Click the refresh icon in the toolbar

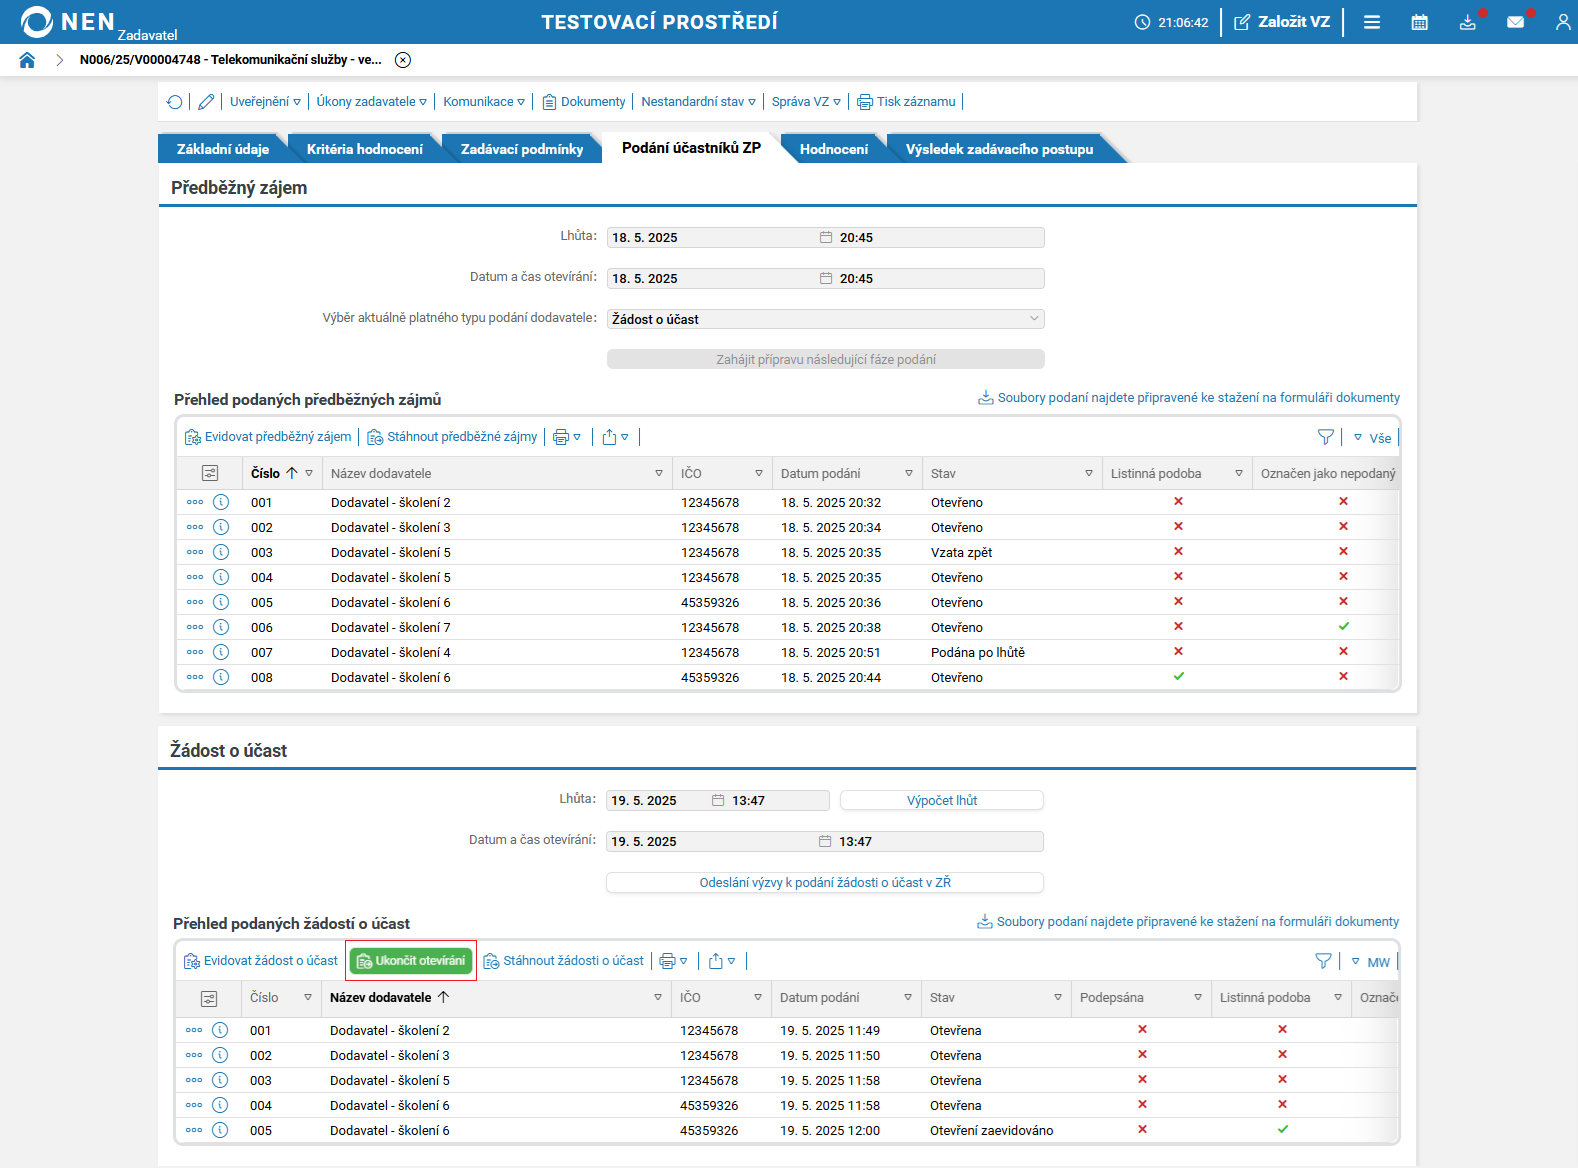(x=175, y=102)
